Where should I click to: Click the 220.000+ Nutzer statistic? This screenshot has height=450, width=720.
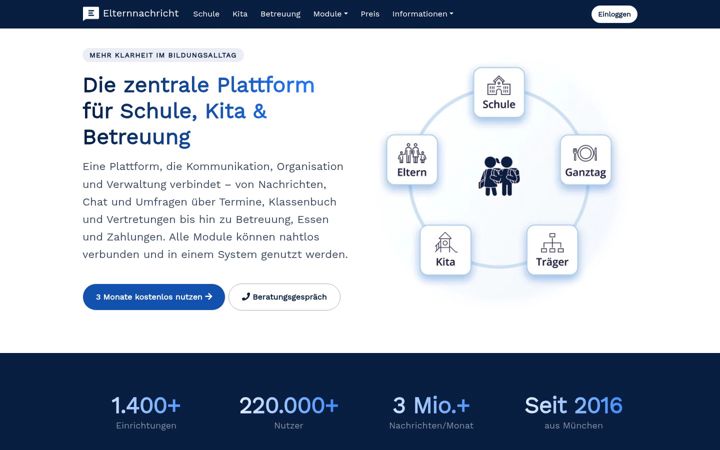pyautogui.click(x=288, y=413)
